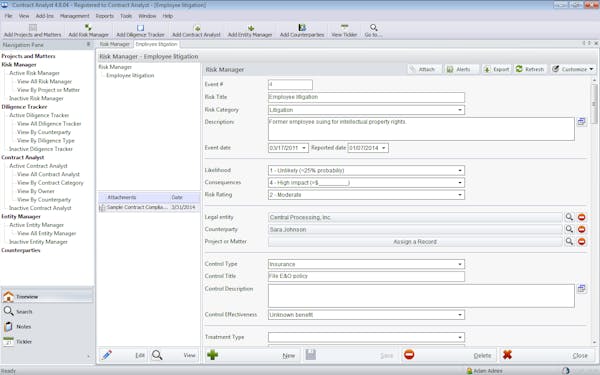The image size is (600, 375).
Task: Search for Legal entity using magnifier icon
Action: tap(569, 217)
